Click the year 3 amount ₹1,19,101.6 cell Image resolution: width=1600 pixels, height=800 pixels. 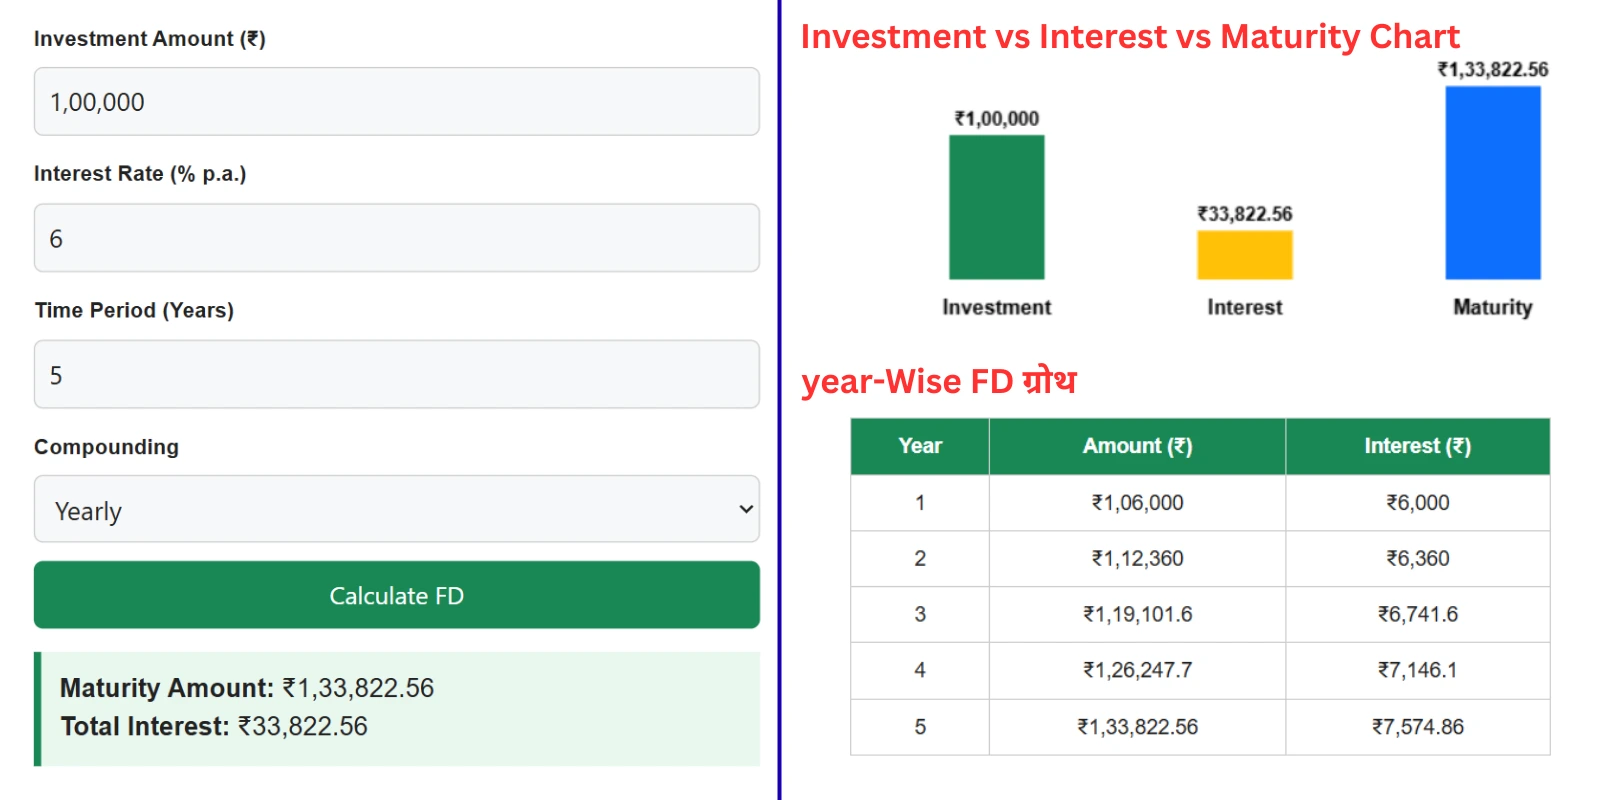click(x=1137, y=615)
